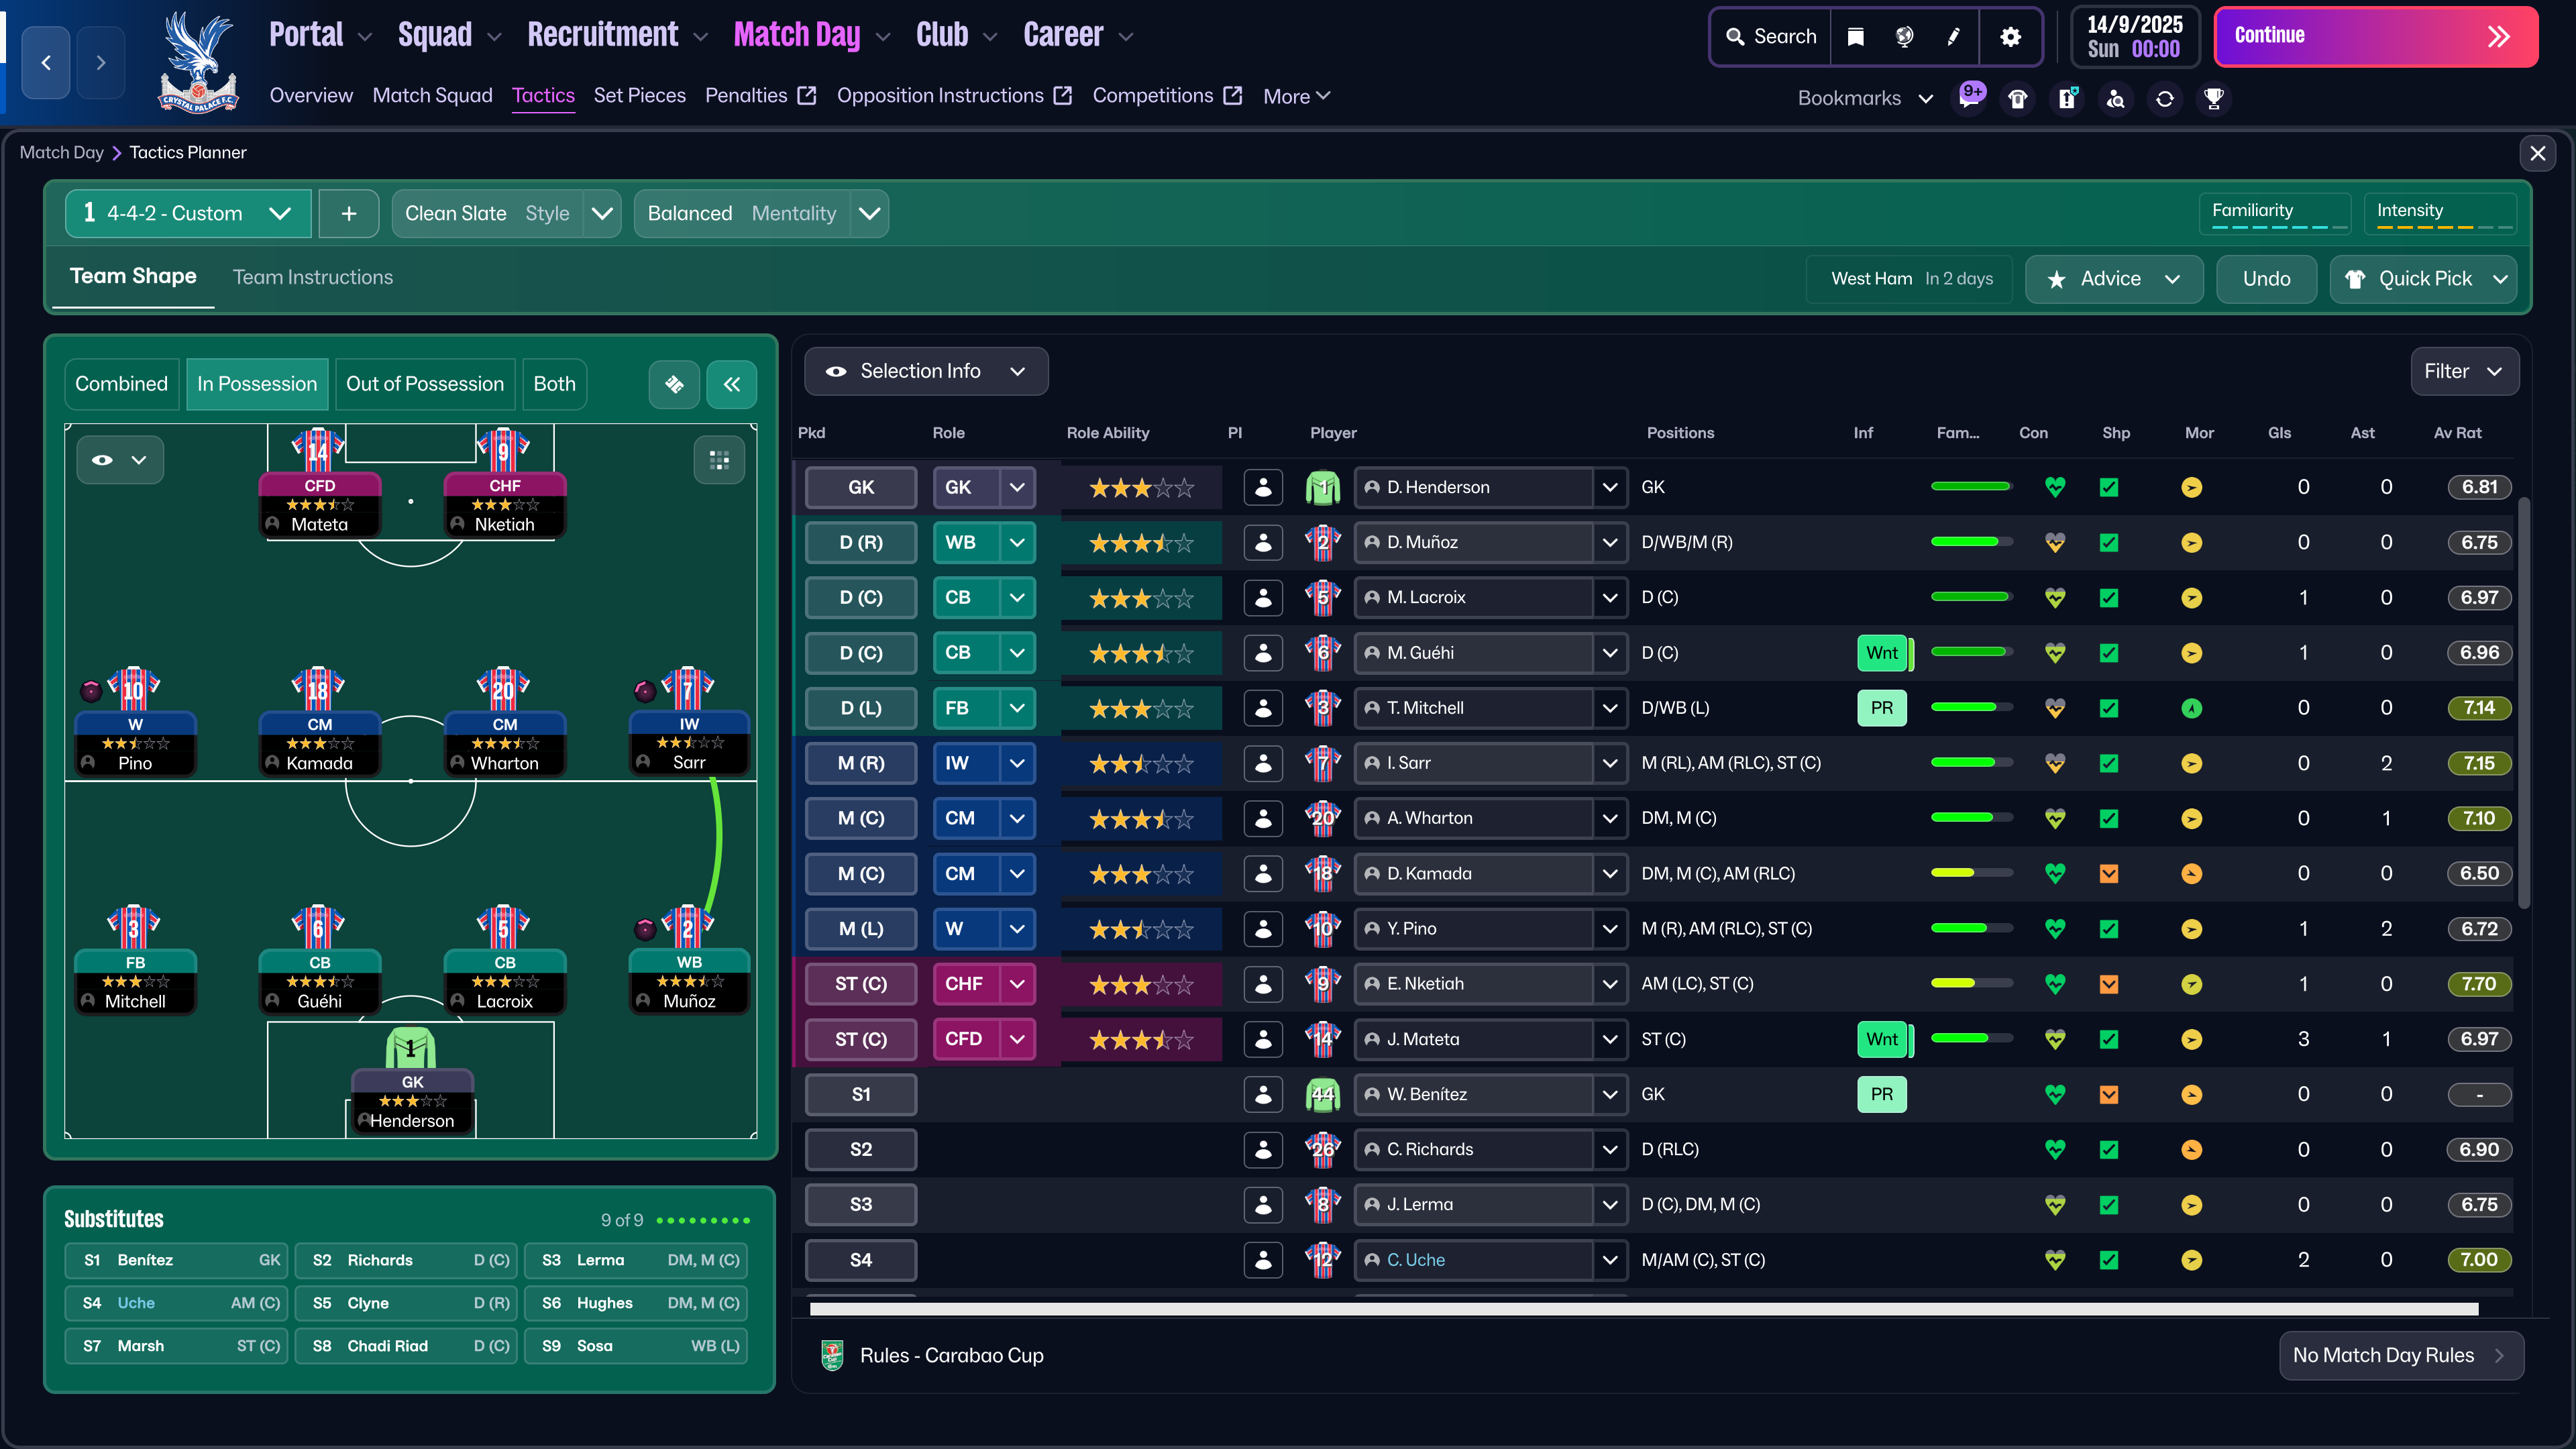
Task: Open the globe world icon
Action: pyautogui.click(x=1904, y=37)
